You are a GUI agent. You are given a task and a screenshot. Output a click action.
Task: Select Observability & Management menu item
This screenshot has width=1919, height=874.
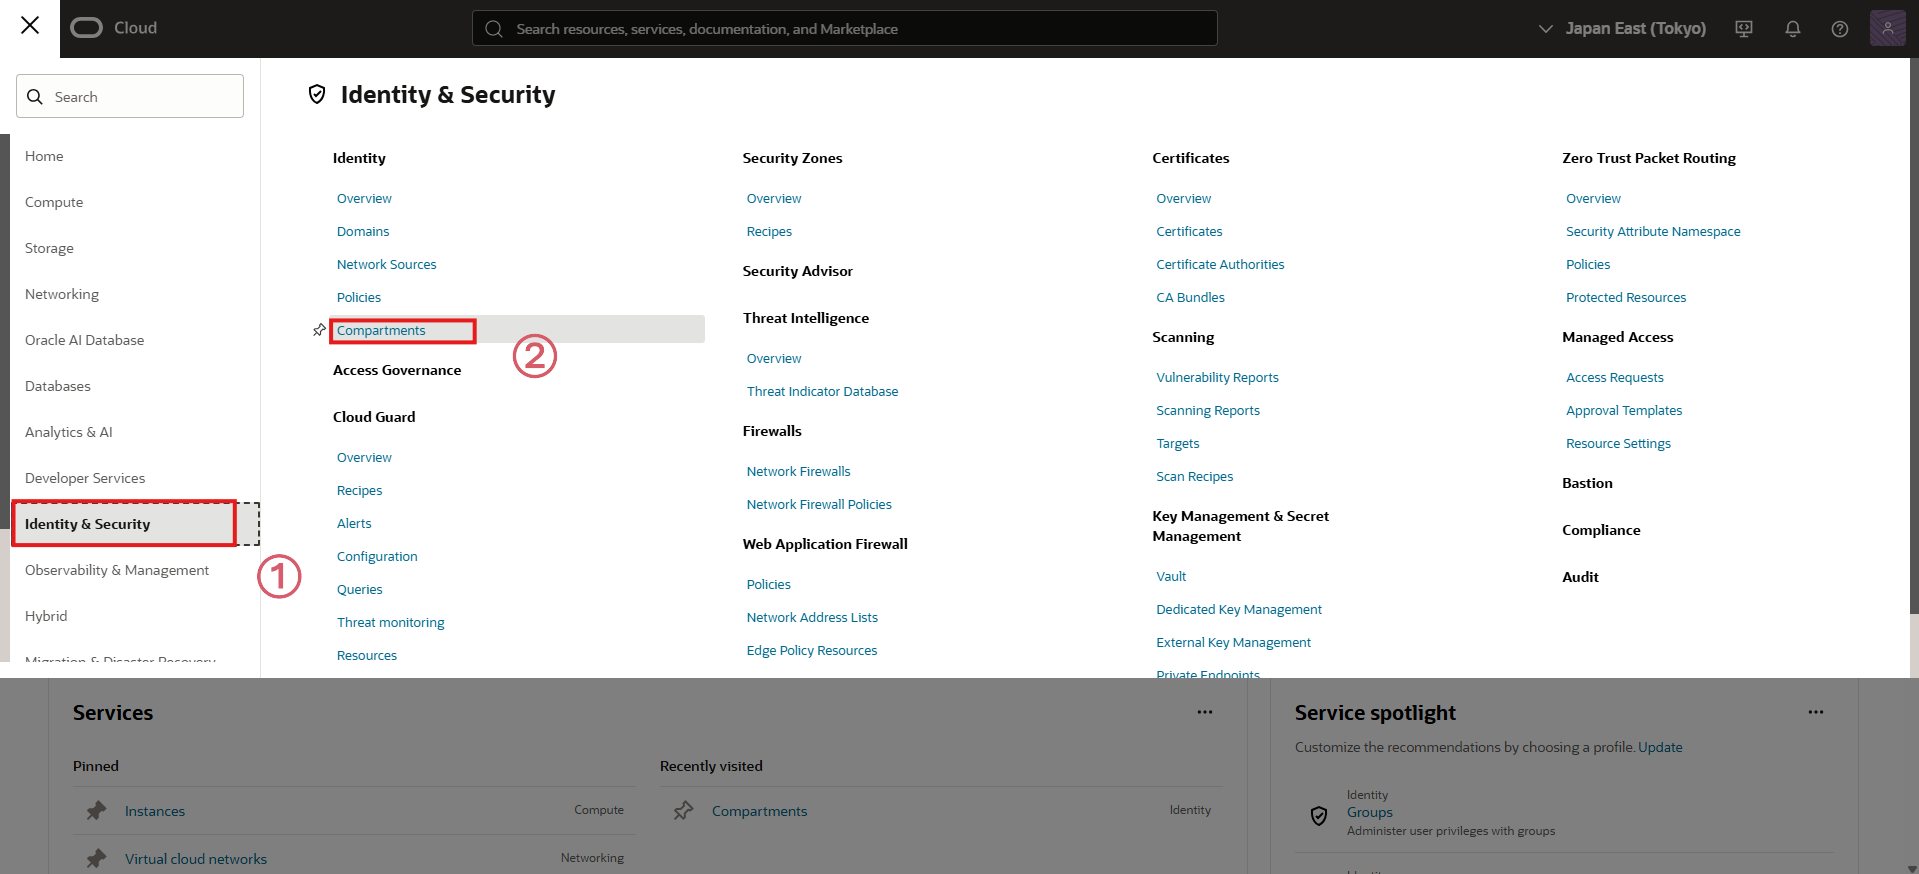[117, 570]
